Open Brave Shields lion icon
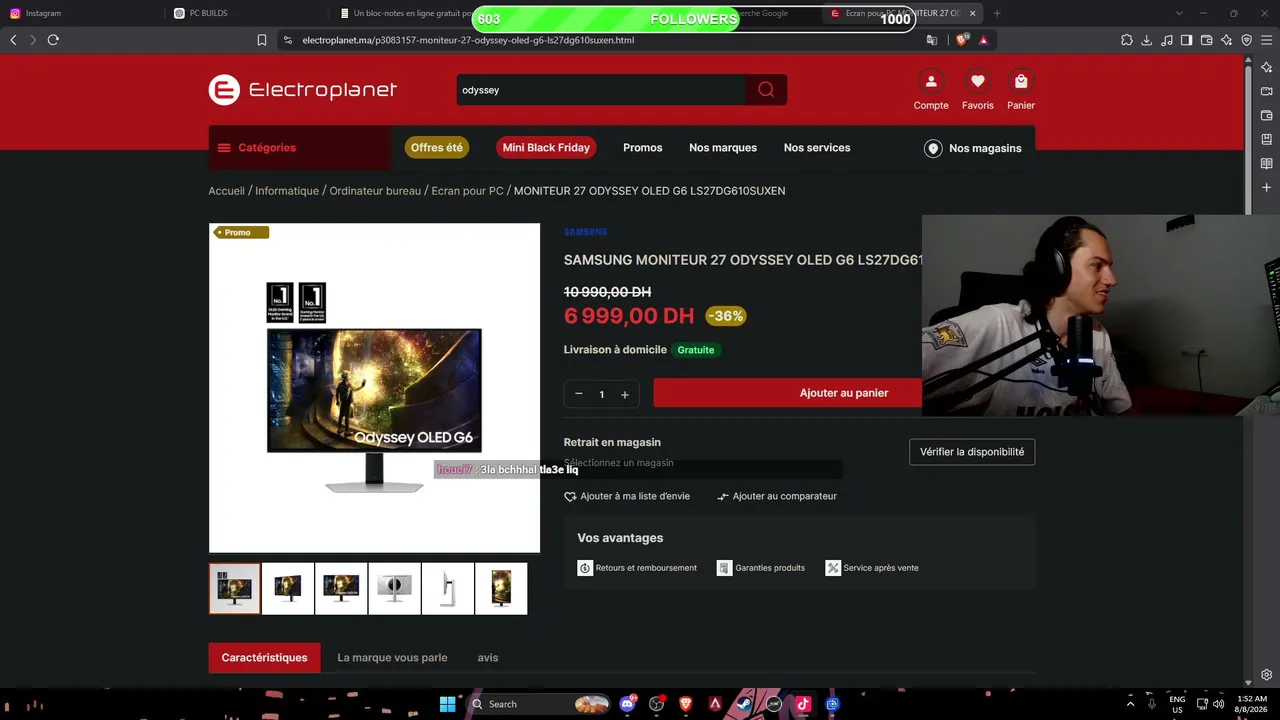Image resolution: width=1280 pixels, height=720 pixels. [x=962, y=40]
